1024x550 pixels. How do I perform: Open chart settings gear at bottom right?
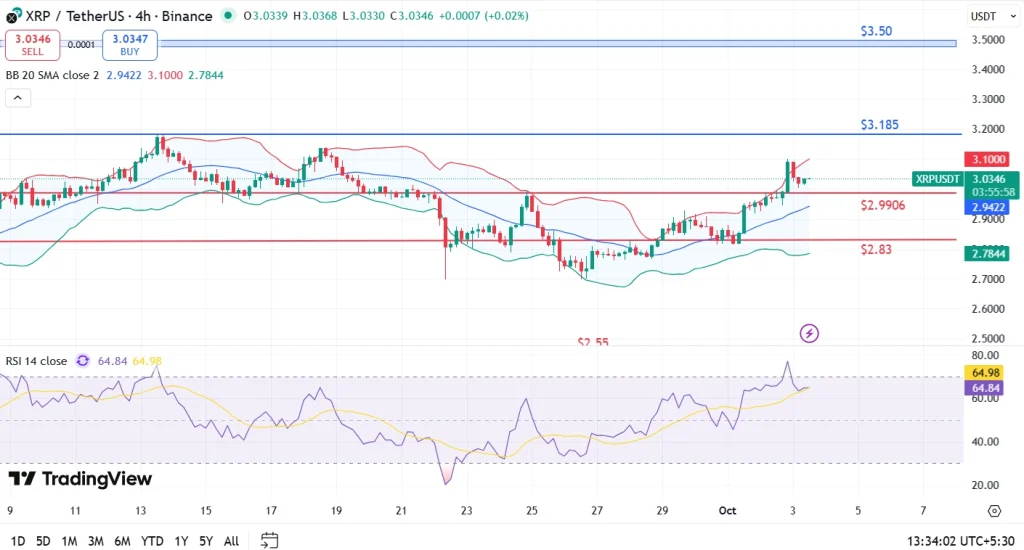click(x=993, y=510)
